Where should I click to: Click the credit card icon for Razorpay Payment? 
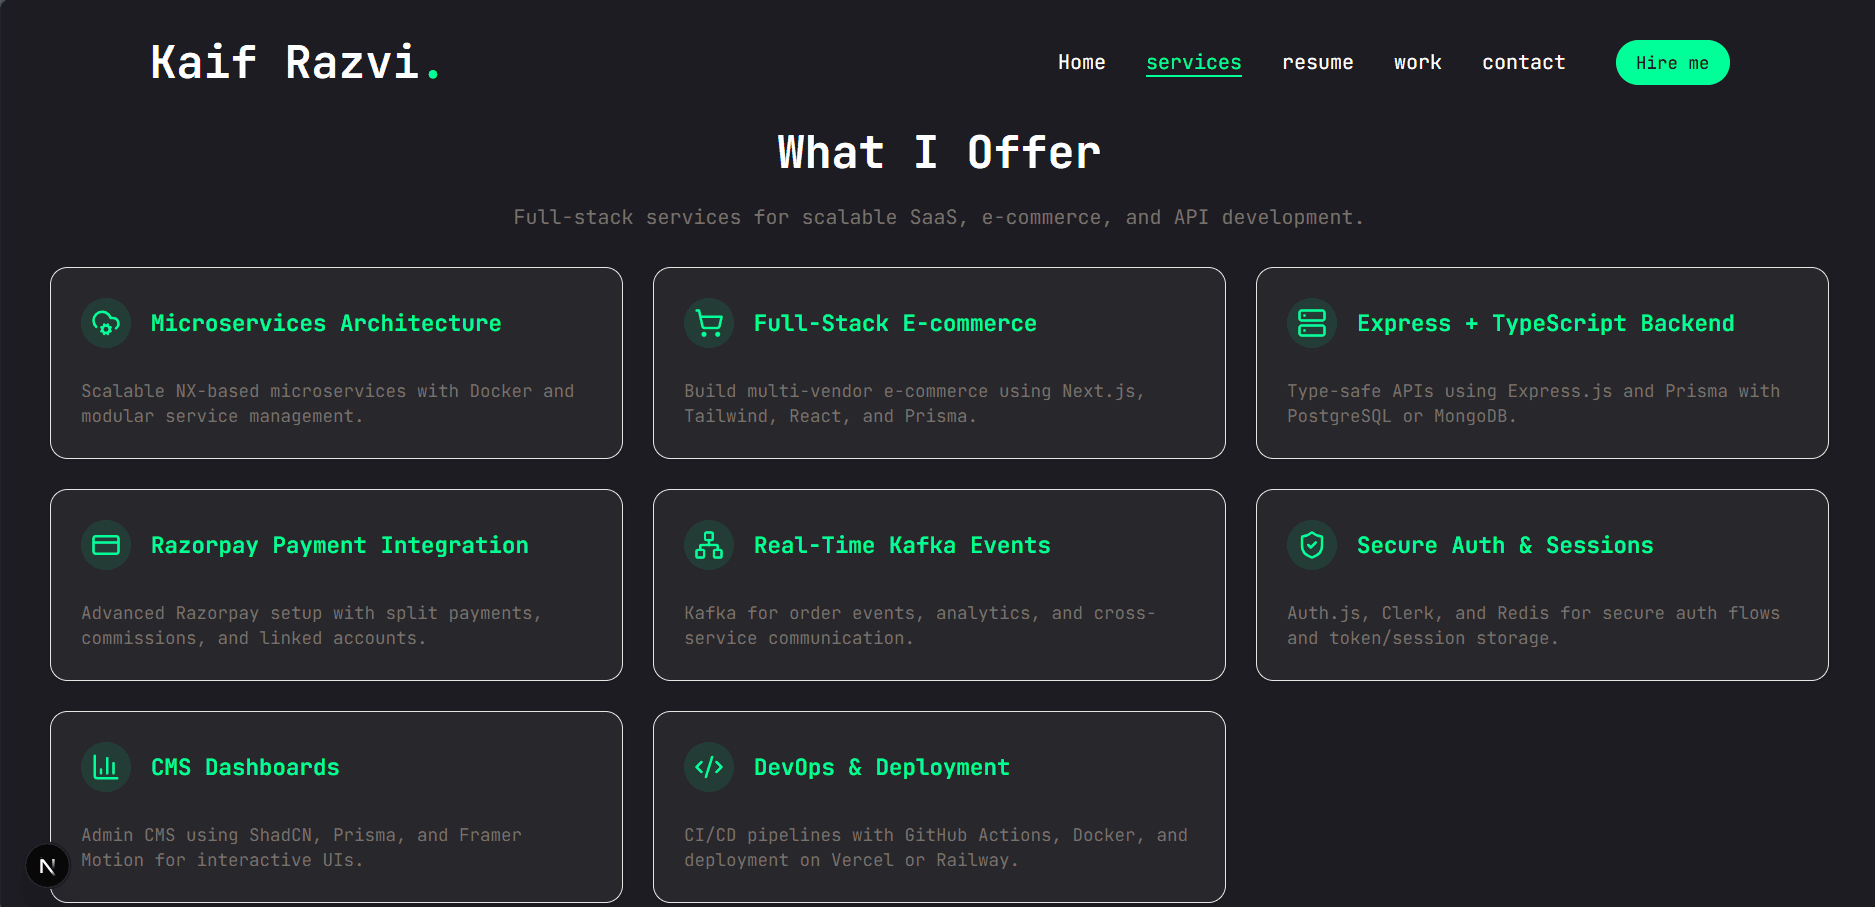106,545
